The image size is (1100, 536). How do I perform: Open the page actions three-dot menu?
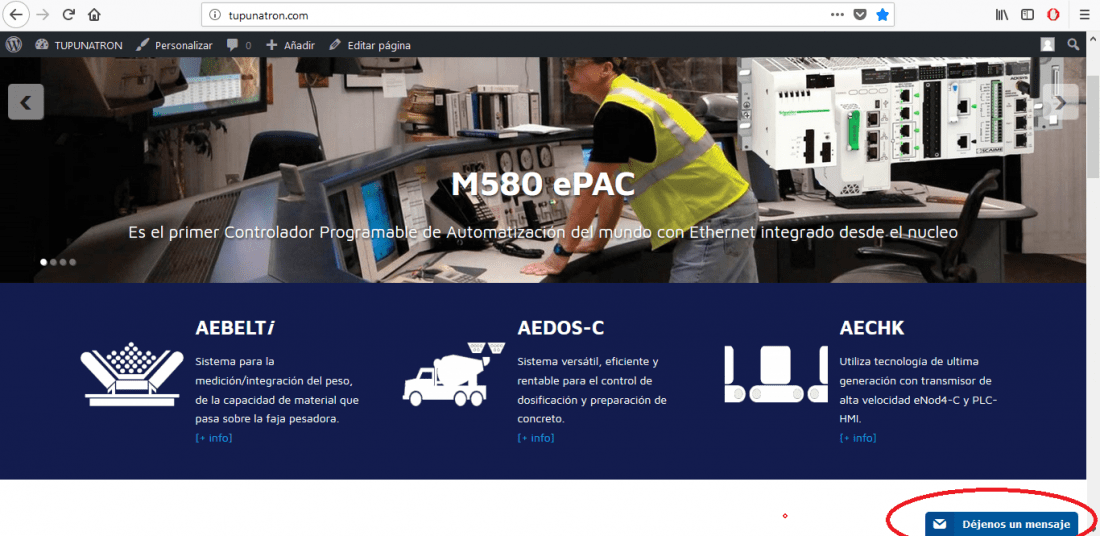(838, 14)
